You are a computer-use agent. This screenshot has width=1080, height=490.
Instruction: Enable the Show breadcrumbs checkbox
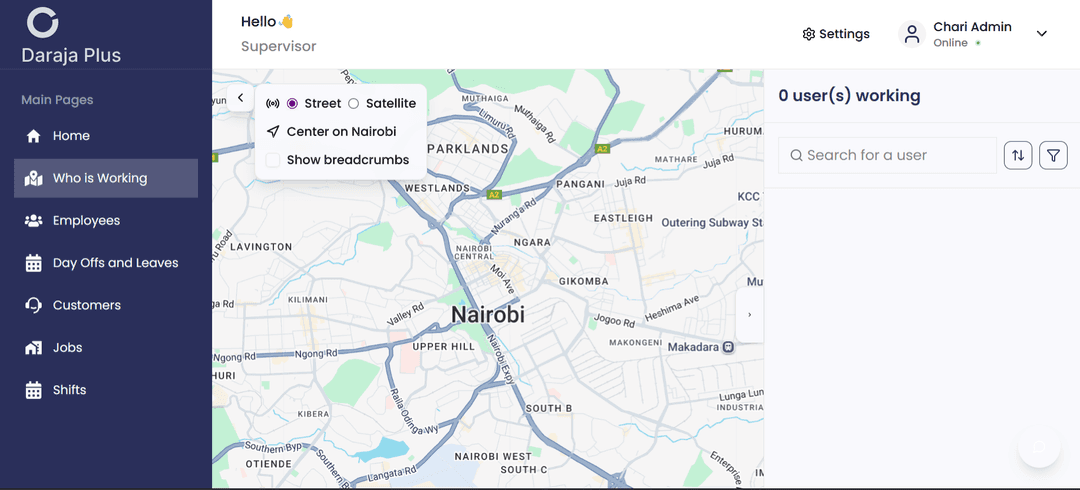coord(273,160)
